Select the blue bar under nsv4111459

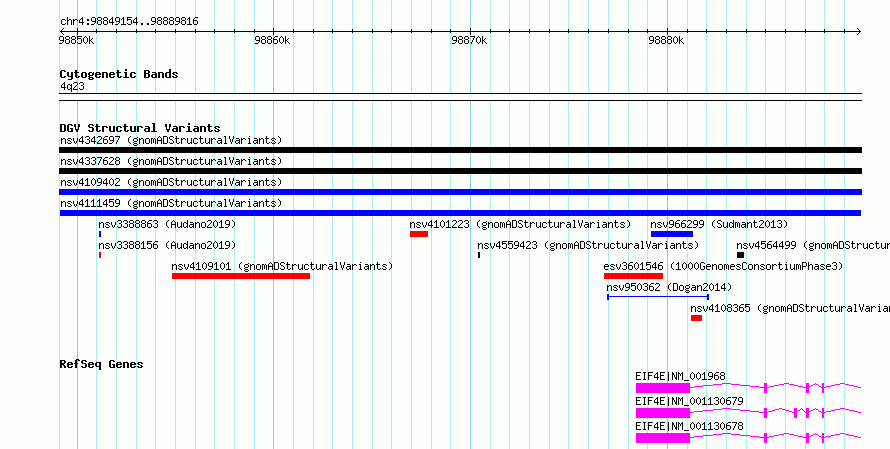[460, 213]
